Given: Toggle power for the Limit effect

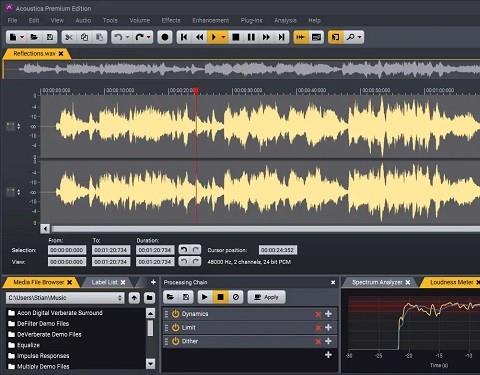Looking at the screenshot, I should (x=175, y=328).
